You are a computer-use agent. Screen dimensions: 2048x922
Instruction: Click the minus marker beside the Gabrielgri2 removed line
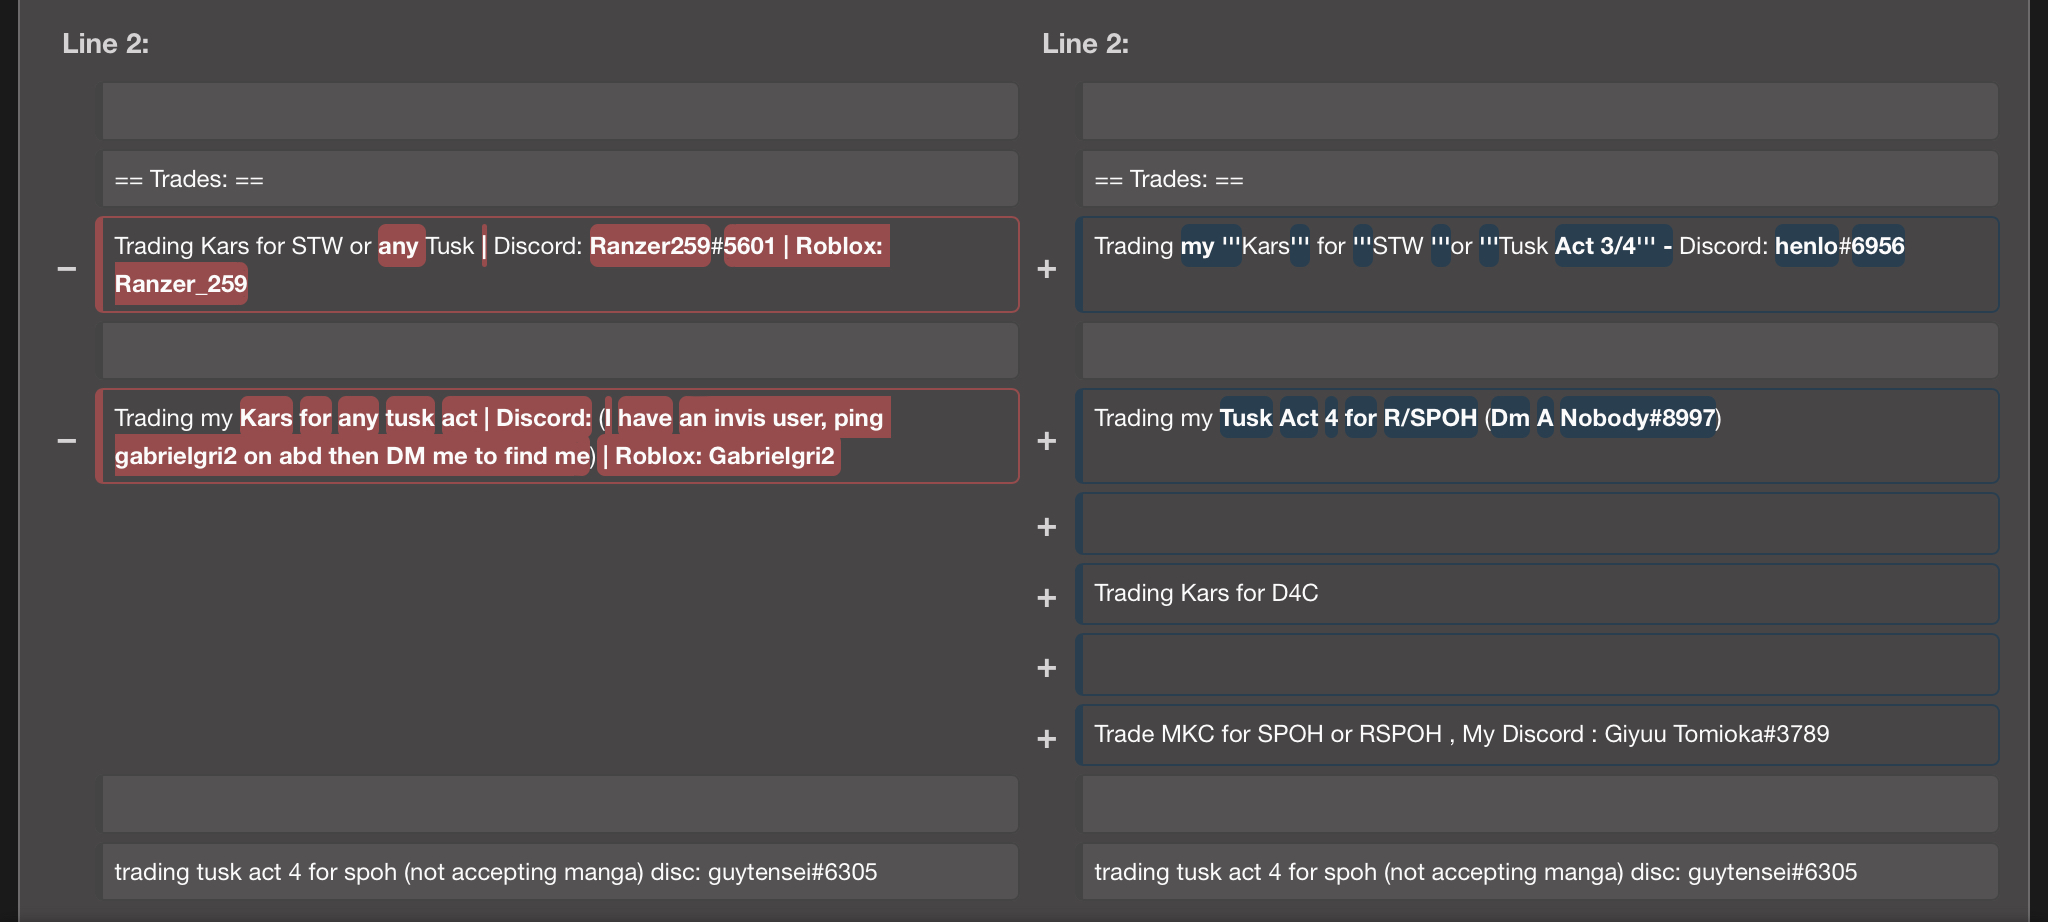click(67, 441)
